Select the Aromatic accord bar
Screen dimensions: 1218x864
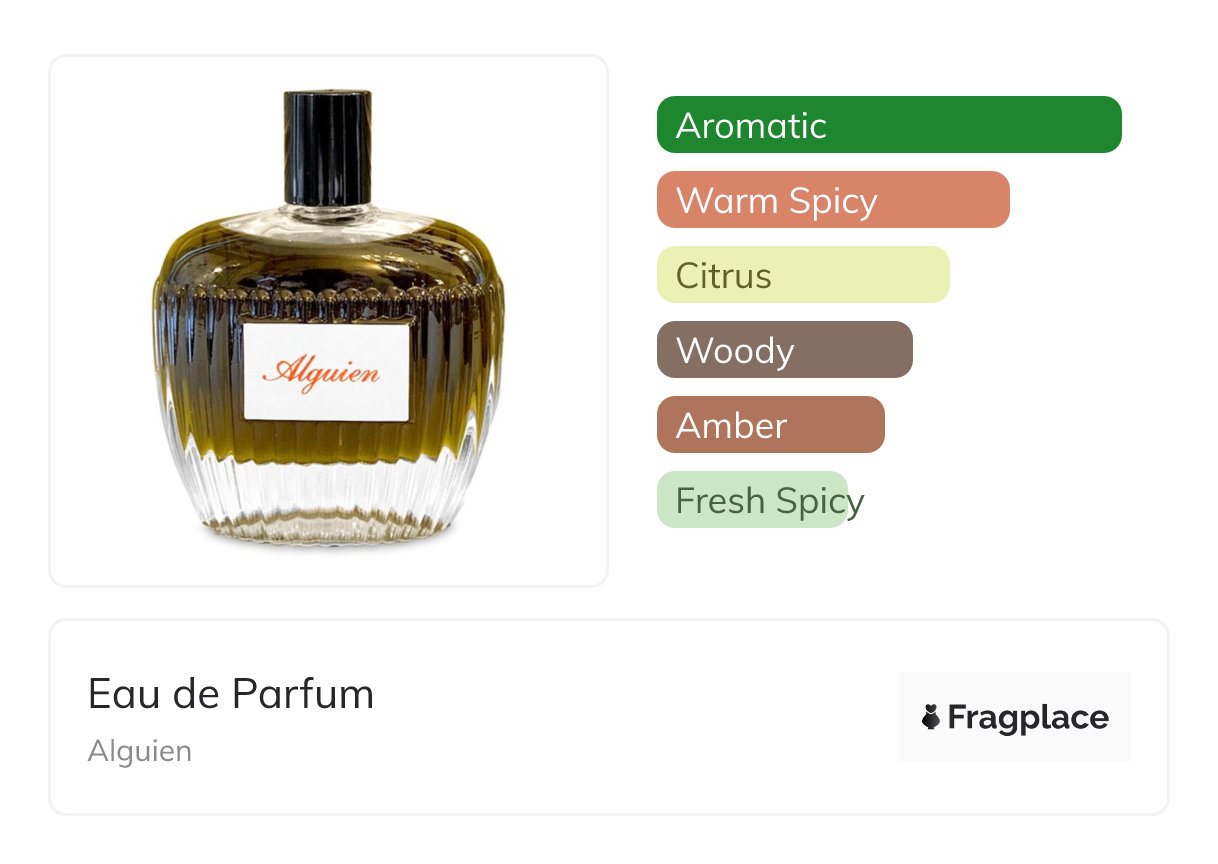(889, 125)
